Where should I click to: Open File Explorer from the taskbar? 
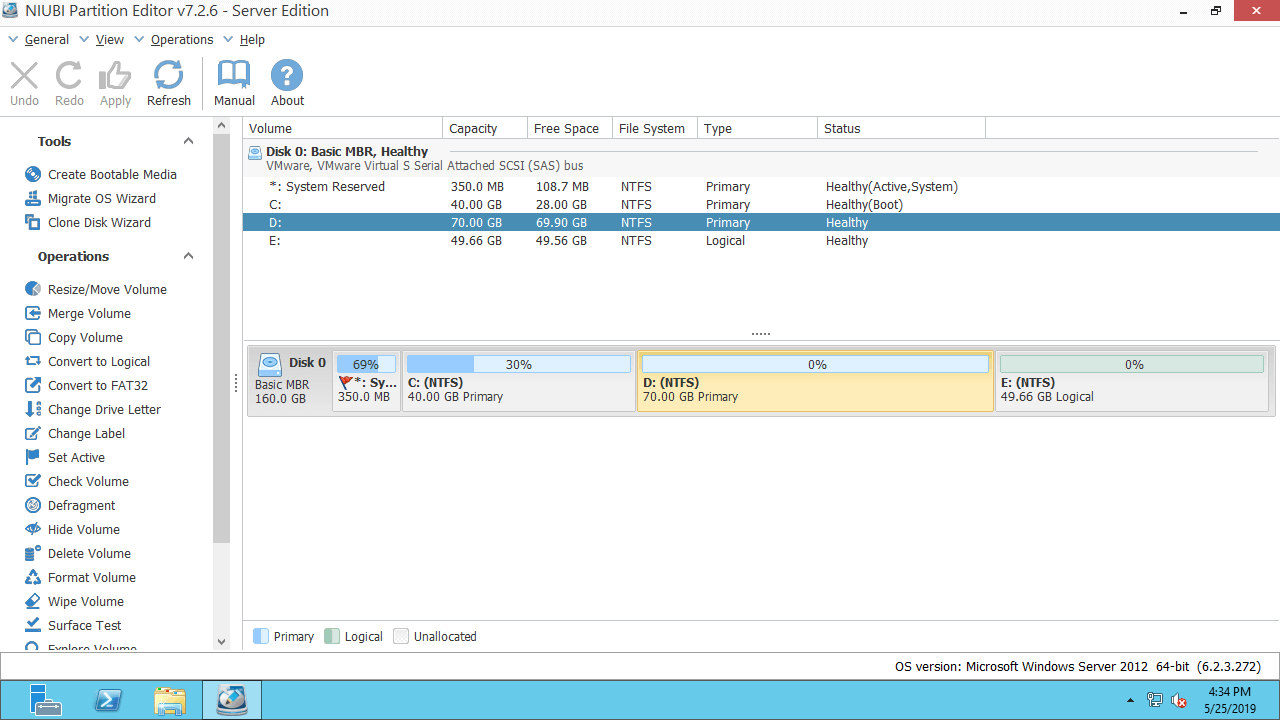(x=169, y=700)
